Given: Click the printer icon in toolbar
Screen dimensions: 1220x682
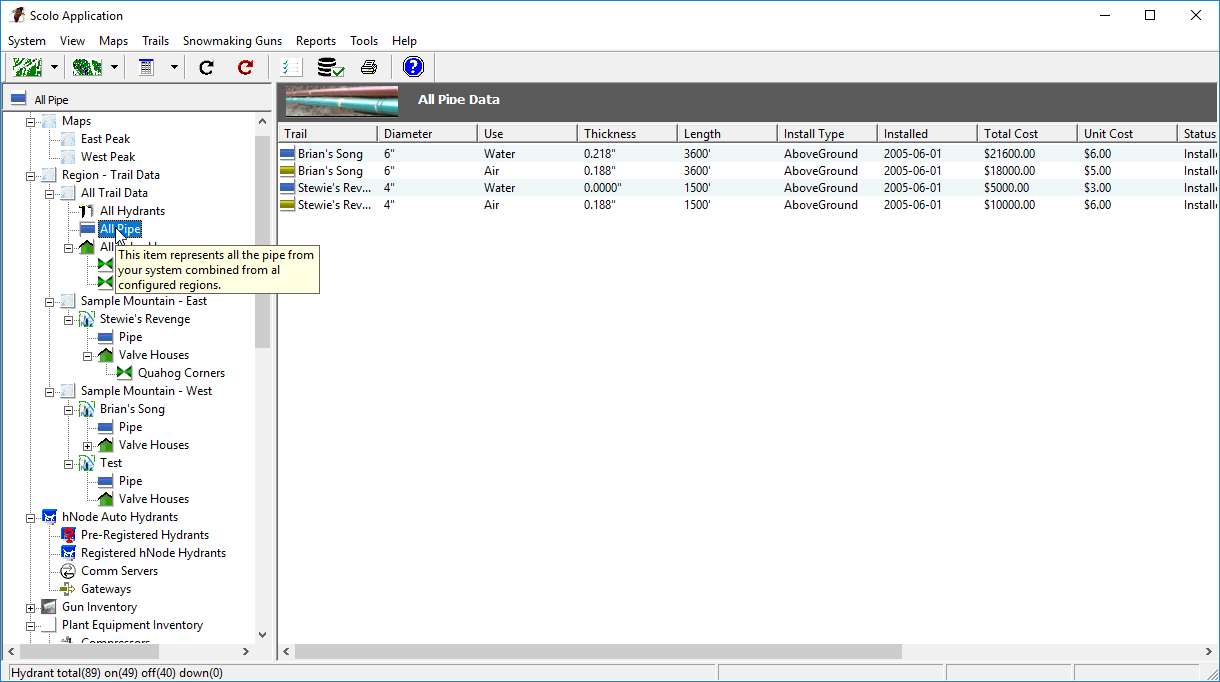Looking at the screenshot, I should [x=369, y=68].
